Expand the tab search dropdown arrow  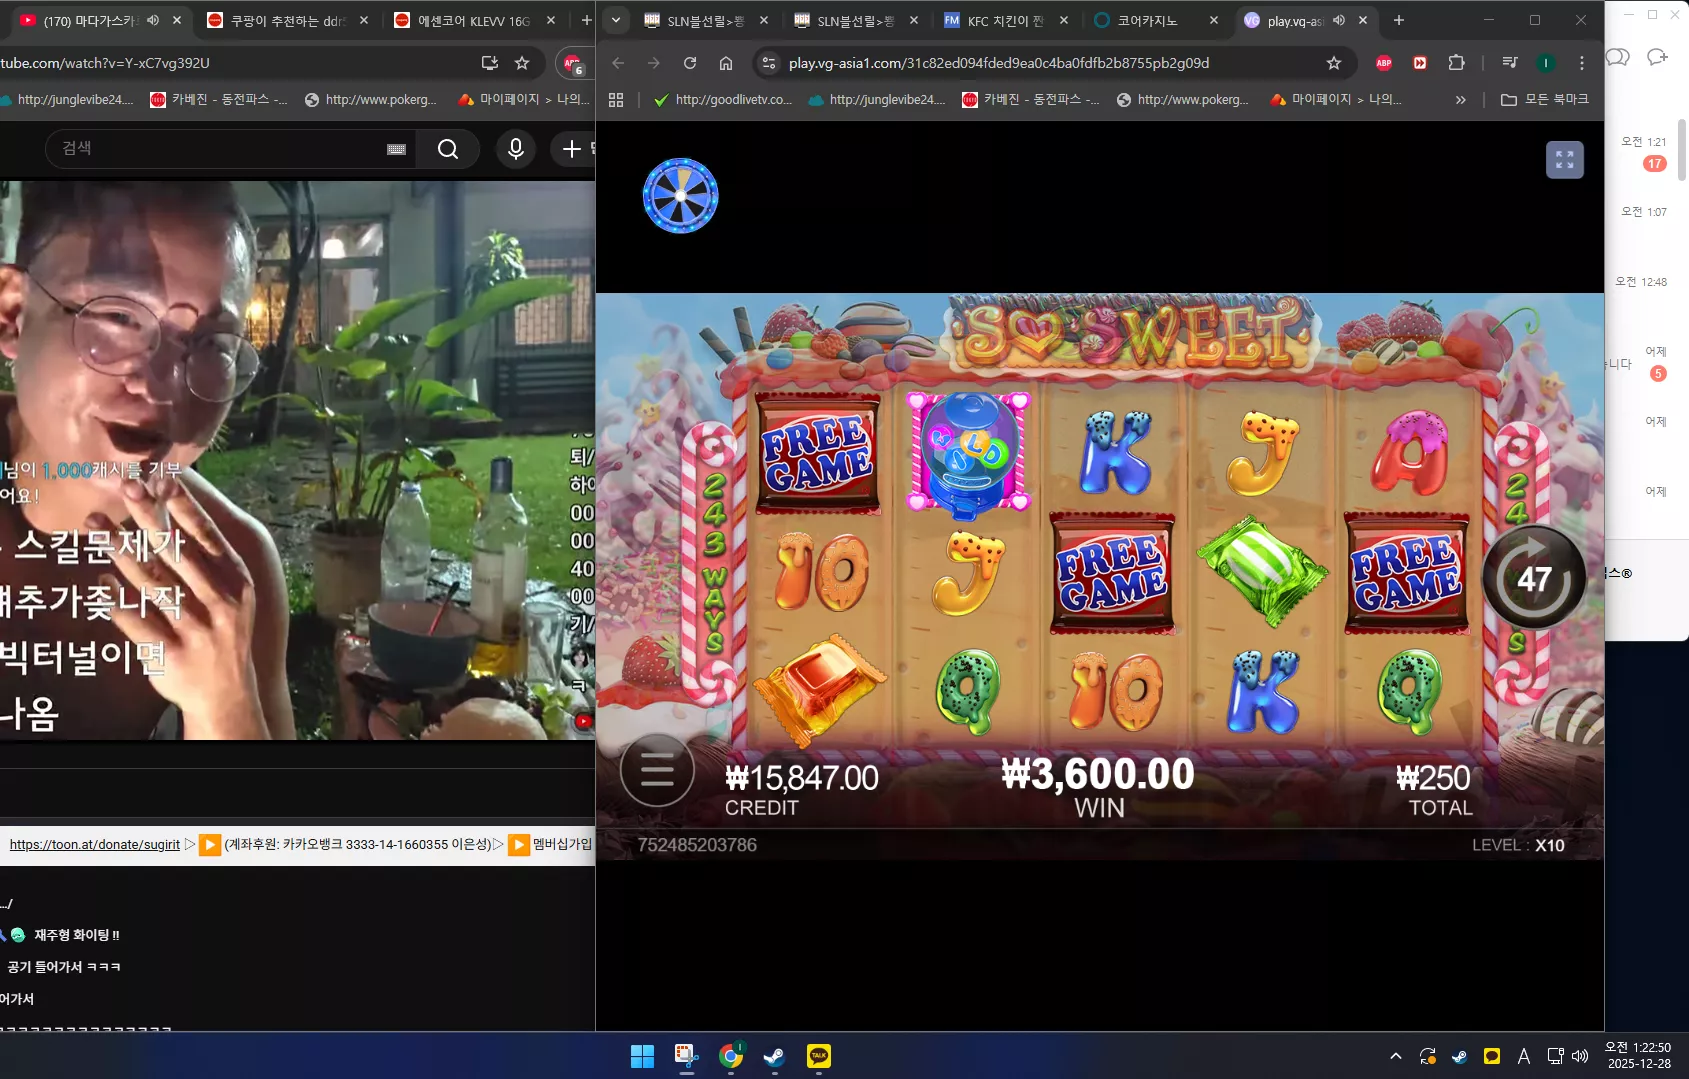tap(616, 20)
